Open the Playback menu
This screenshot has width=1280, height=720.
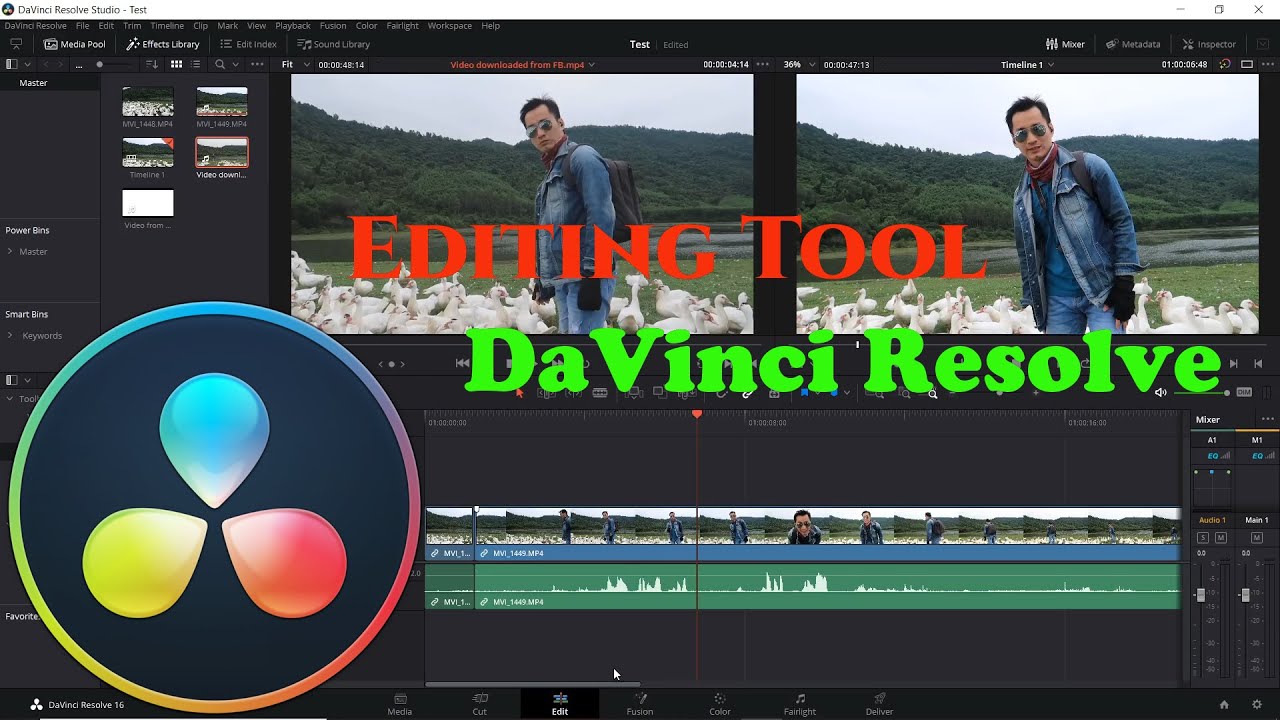[x=293, y=26]
